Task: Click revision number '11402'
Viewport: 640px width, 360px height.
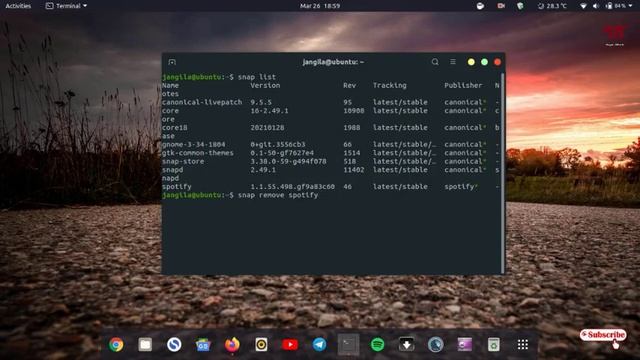Action: click(x=354, y=169)
